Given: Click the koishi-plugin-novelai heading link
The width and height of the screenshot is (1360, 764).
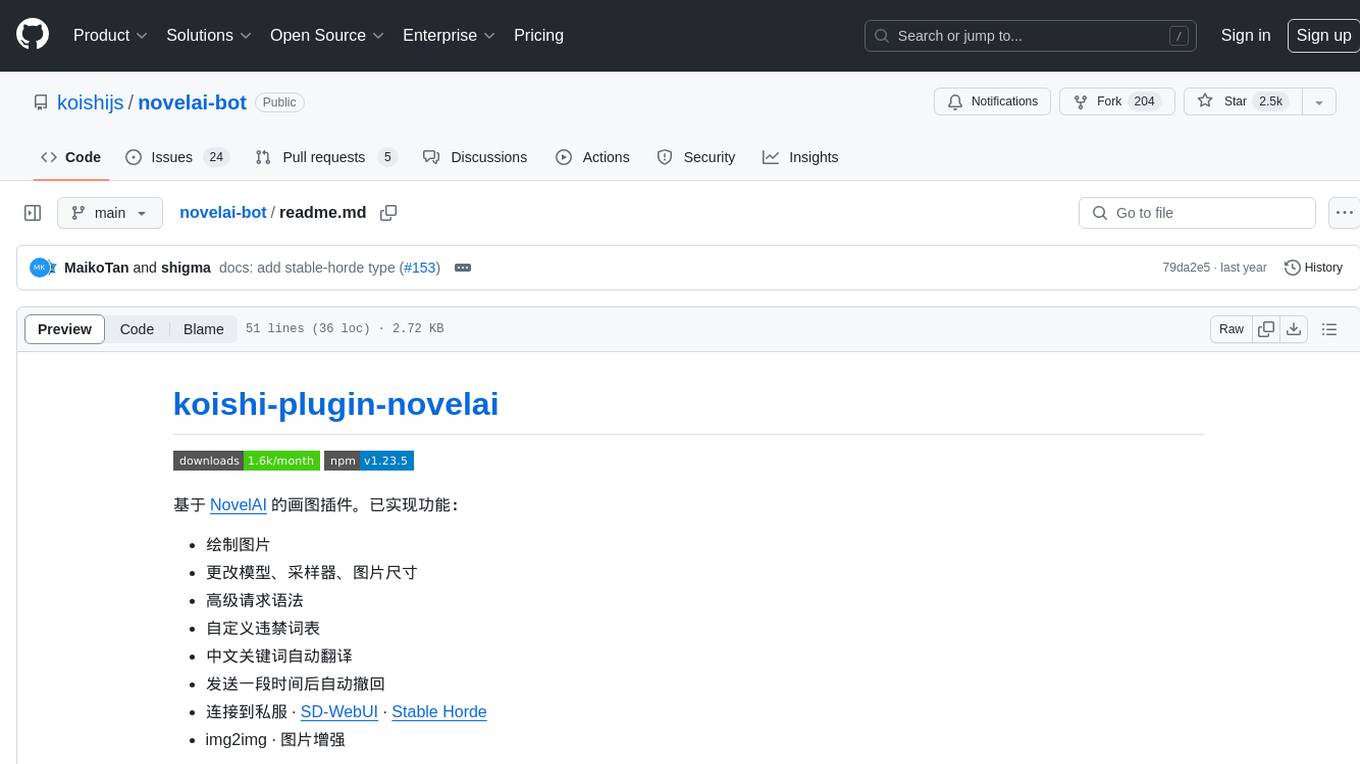Looking at the screenshot, I should coord(336,404).
